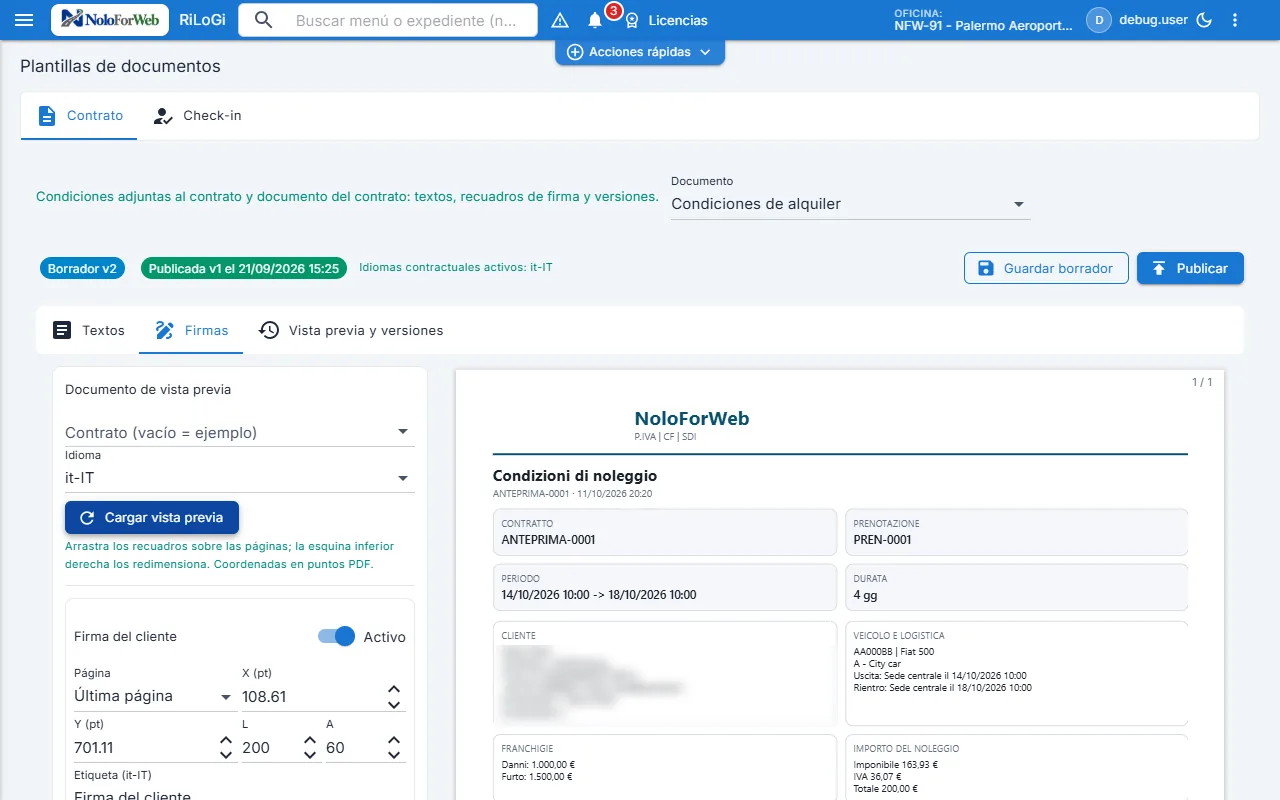The image size is (1280, 800).
Task: Increase the A height value
Action: point(394,741)
